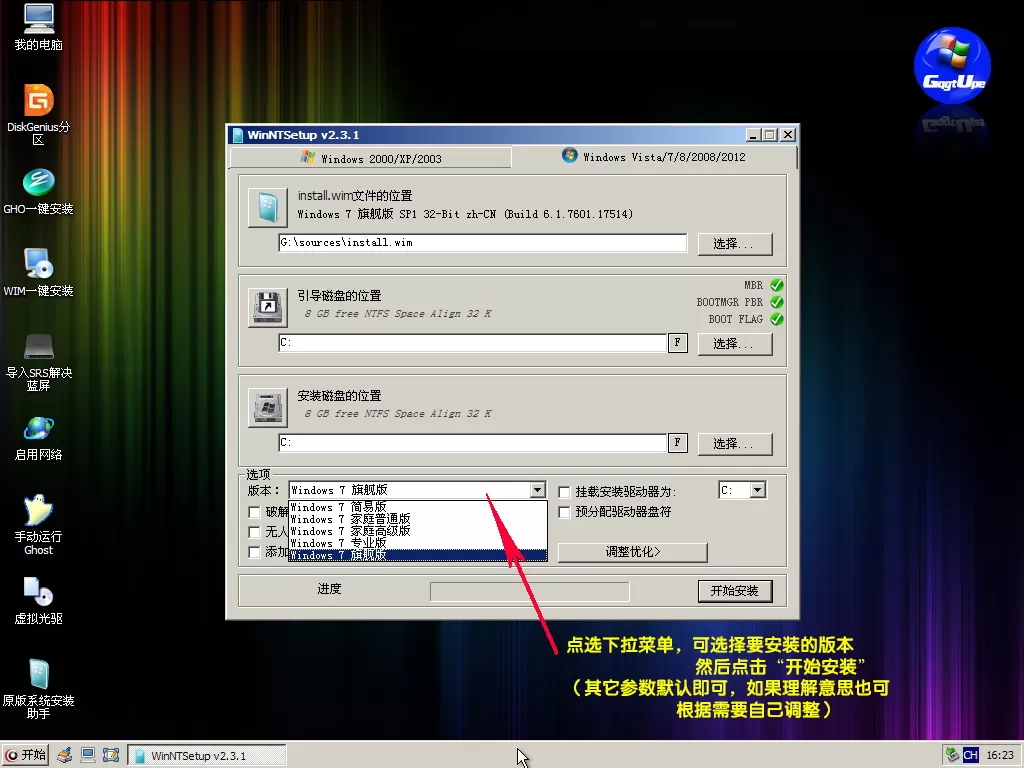Click the 开始安装 button
This screenshot has width=1024, height=768.
[x=734, y=591]
